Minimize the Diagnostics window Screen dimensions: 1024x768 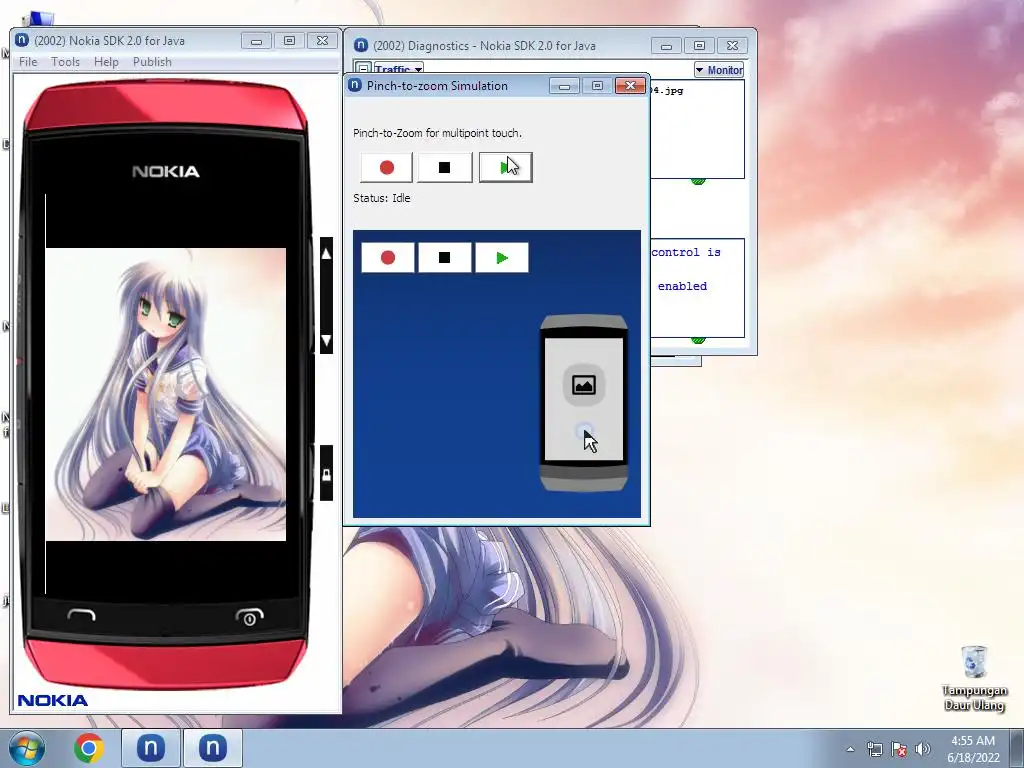(666, 46)
